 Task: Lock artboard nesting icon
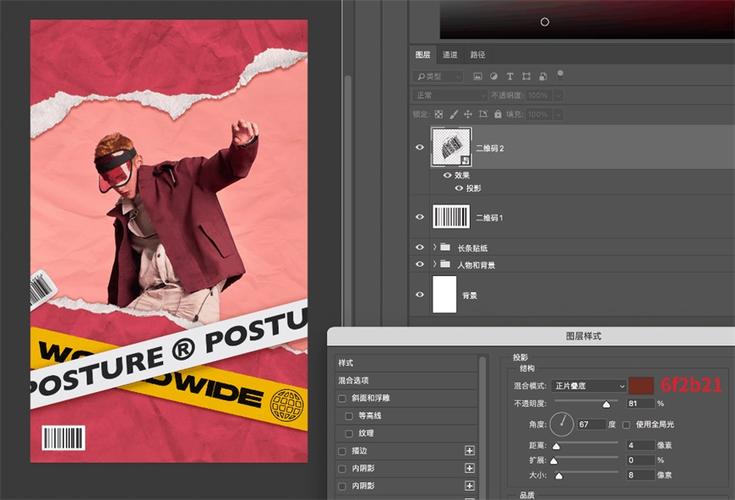point(483,114)
